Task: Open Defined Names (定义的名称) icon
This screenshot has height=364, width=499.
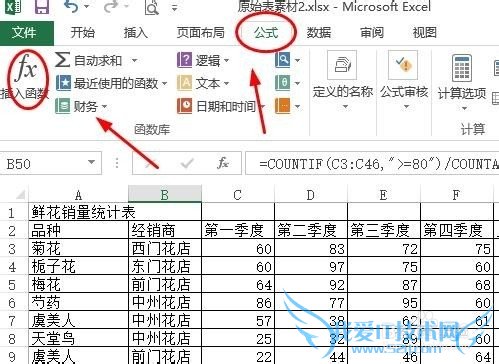Action: (342, 65)
